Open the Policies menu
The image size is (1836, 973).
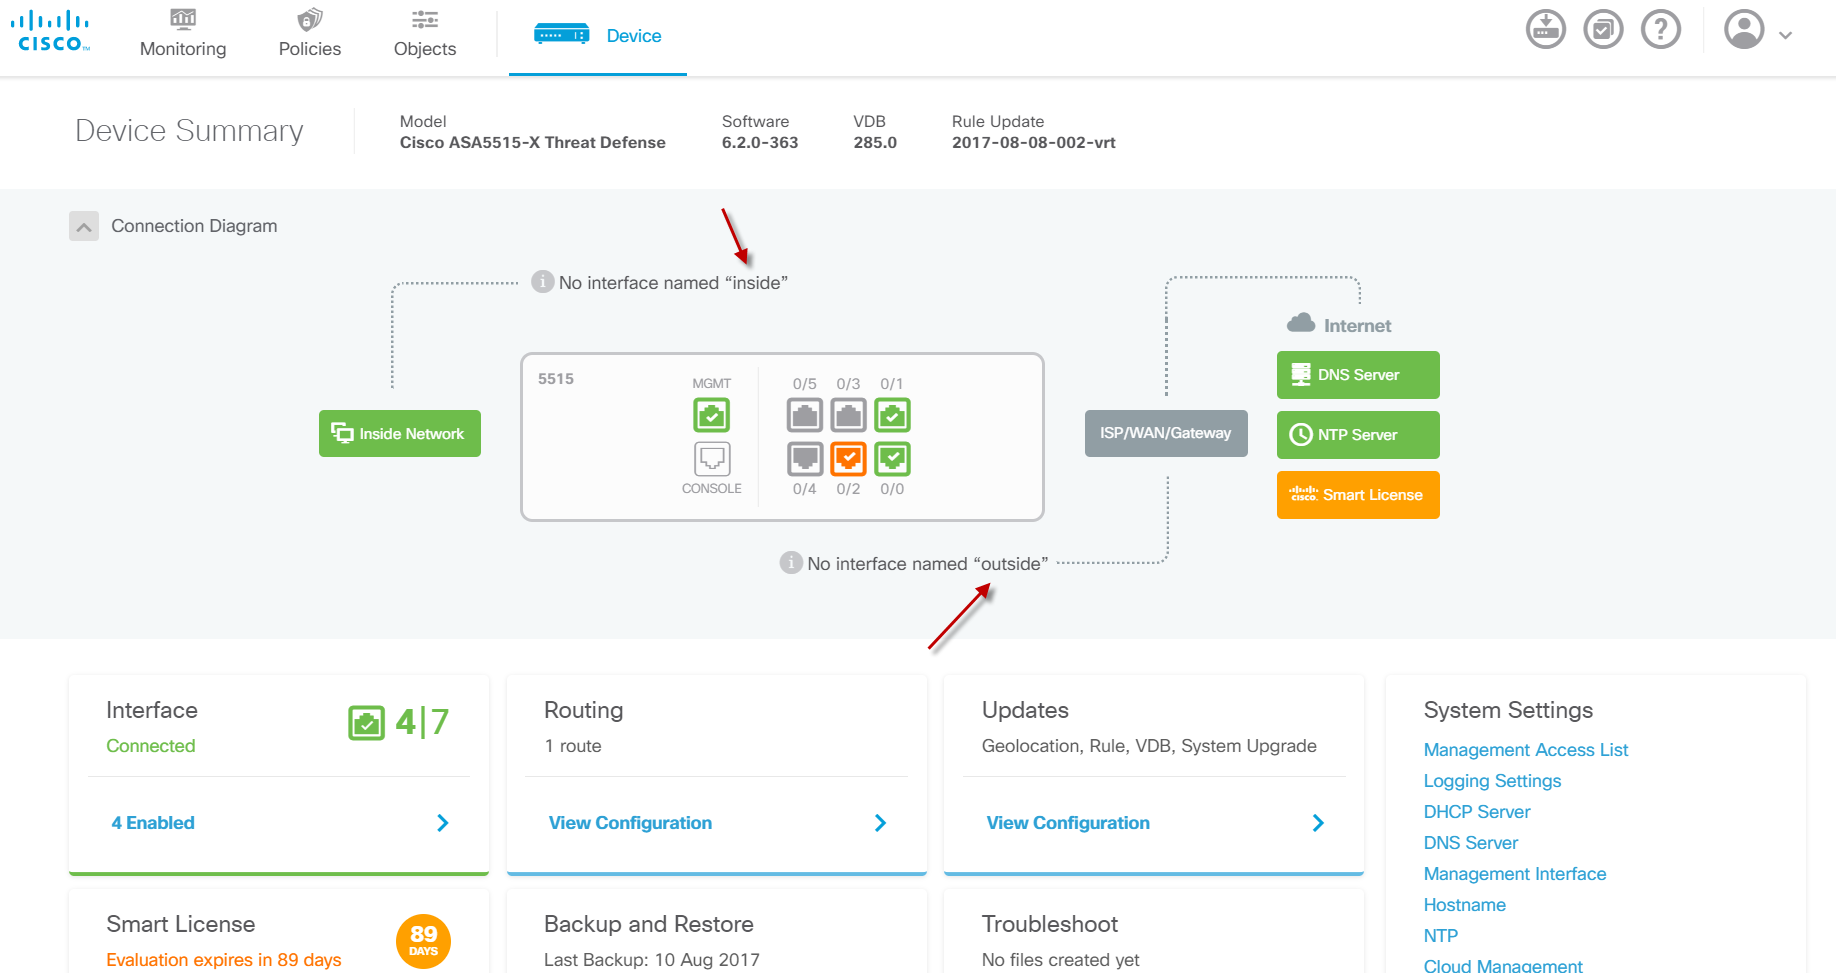(x=310, y=34)
